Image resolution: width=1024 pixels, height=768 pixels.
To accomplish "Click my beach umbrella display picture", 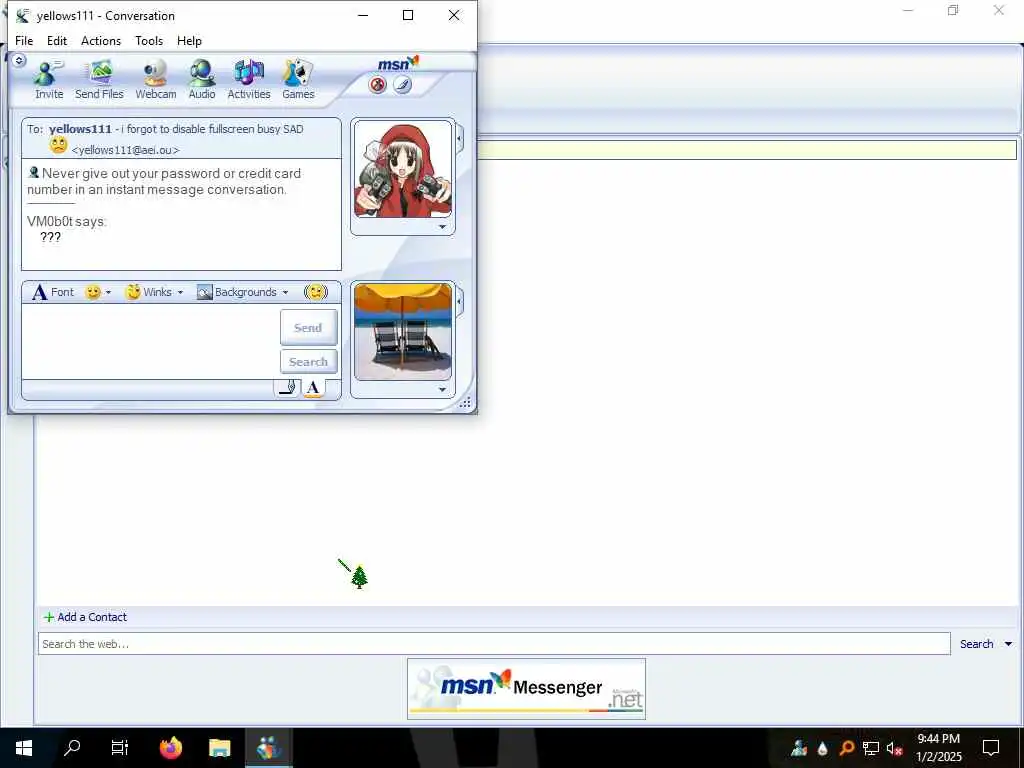I will [403, 331].
